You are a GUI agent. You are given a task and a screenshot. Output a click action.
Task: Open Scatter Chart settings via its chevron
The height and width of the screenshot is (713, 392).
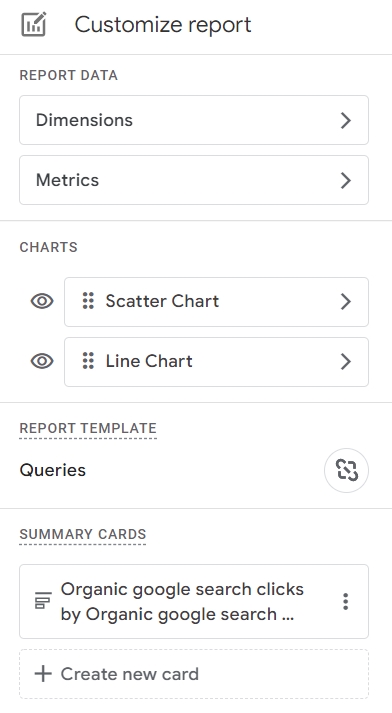[346, 301]
